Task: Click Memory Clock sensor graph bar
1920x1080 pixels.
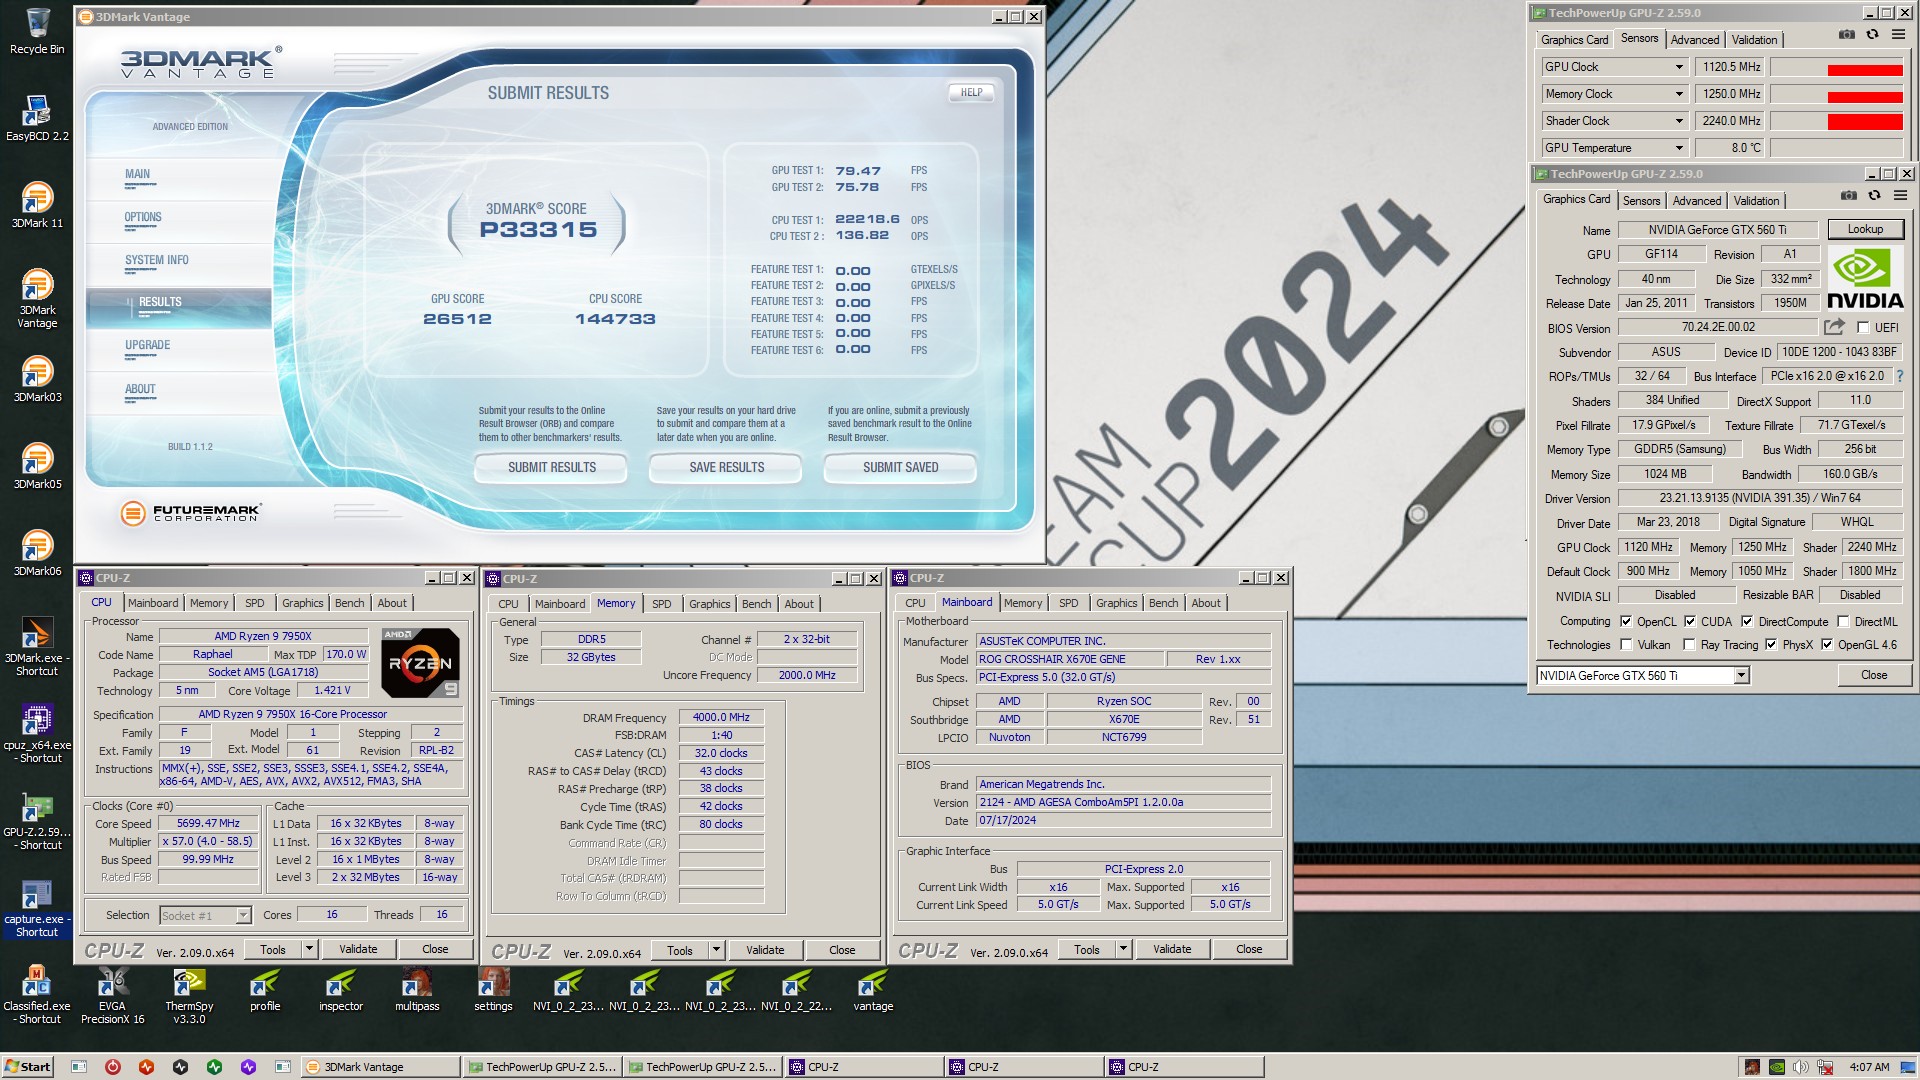Action: [x=1836, y=95]
